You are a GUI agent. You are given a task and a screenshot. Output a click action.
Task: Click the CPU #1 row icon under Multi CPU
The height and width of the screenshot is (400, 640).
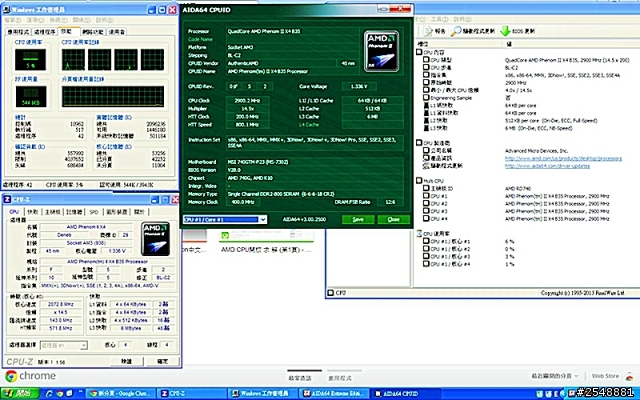point(427,196)
